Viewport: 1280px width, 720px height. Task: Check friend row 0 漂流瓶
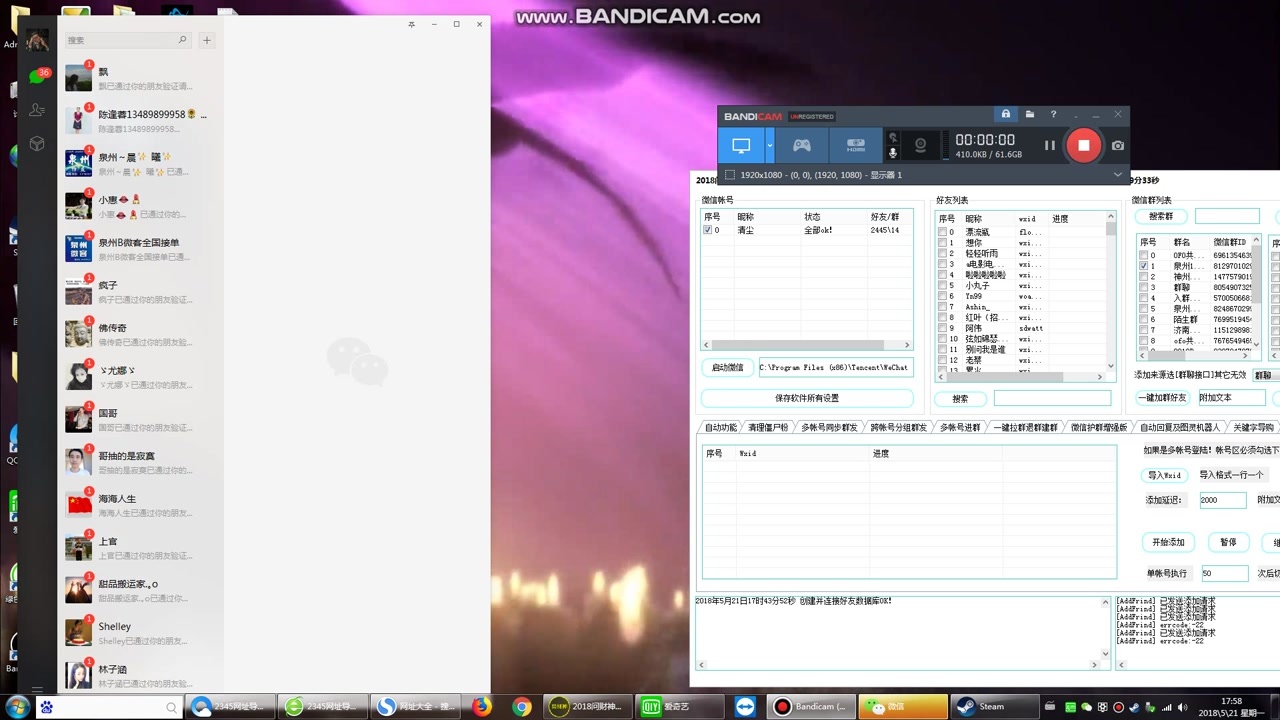tap(942, 232)
